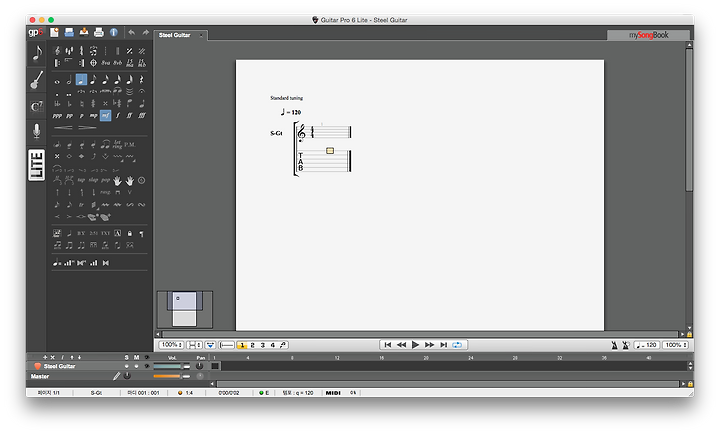Open the zoom 100% dropdown below the score
Viewport: 720px width, 434px height.
(172, 345)
